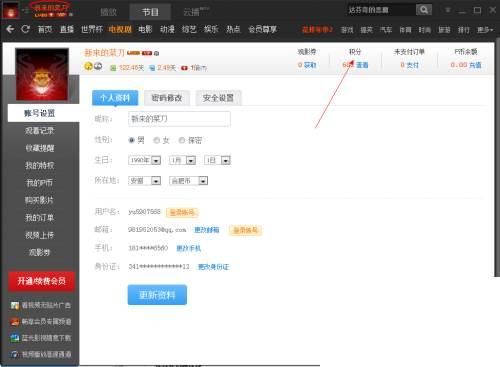Click the 更改手机 link
Screen dimensions: 500x367
point(189,248)
